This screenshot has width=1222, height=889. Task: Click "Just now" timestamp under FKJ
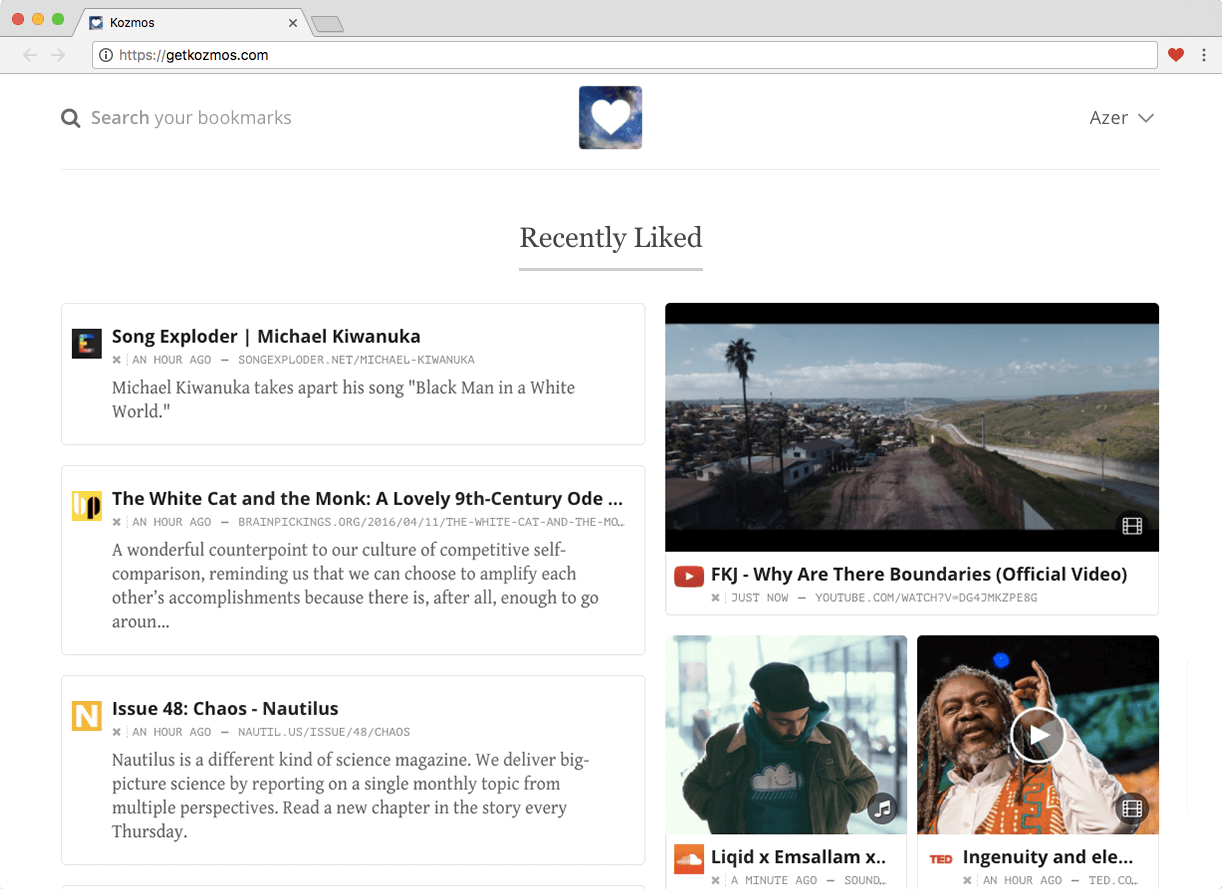pyautogui.click(x=760, y=598)
